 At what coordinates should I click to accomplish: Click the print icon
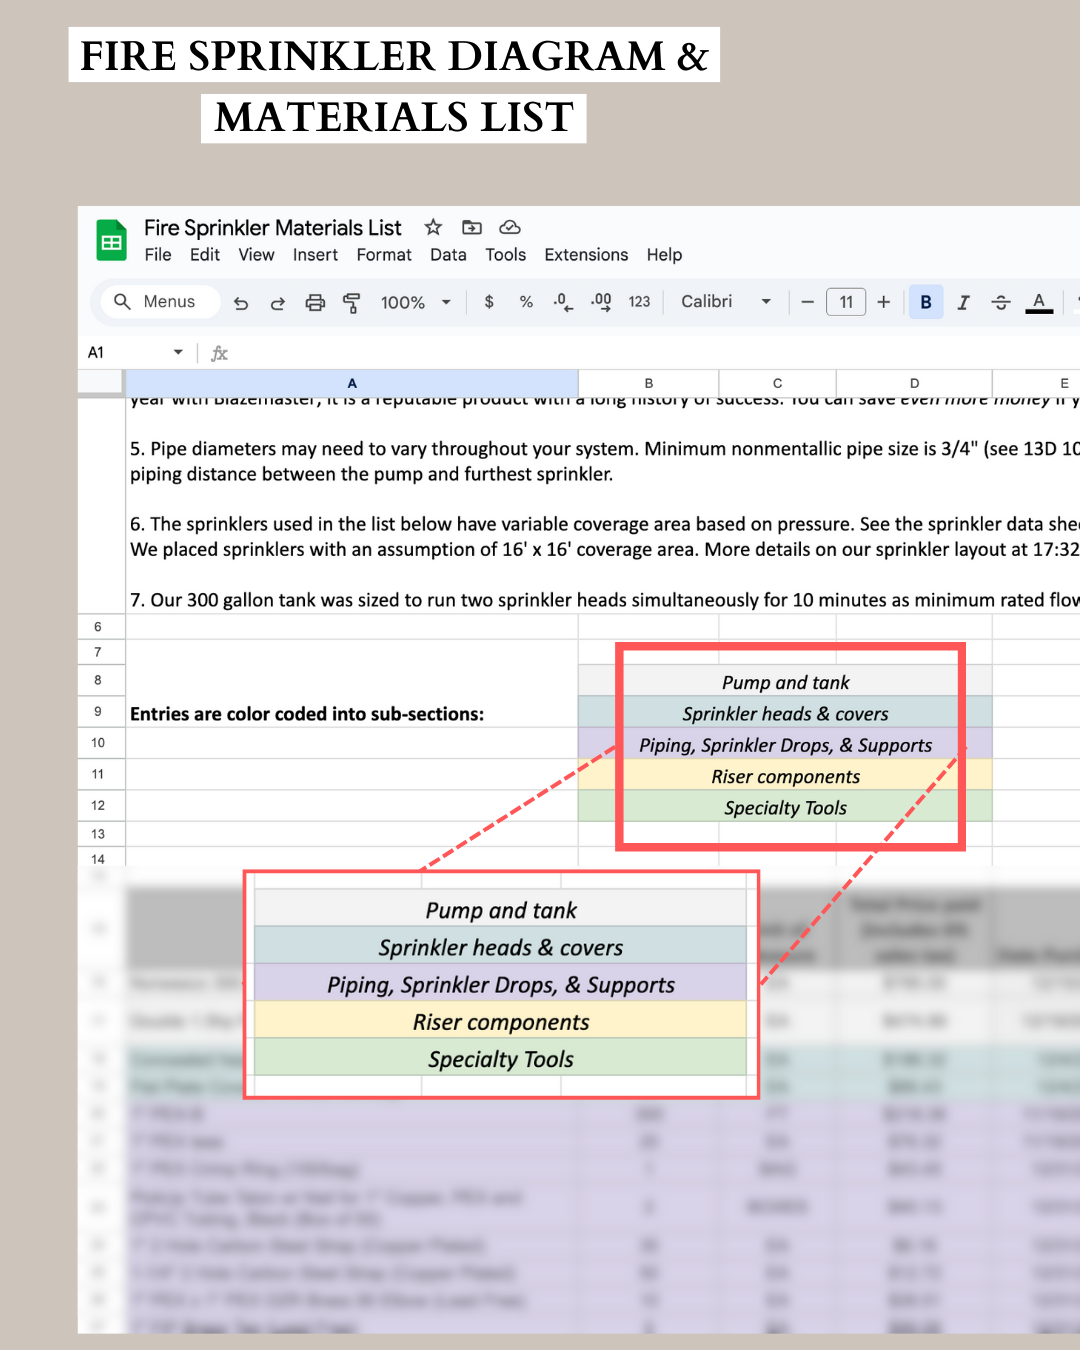315,303
